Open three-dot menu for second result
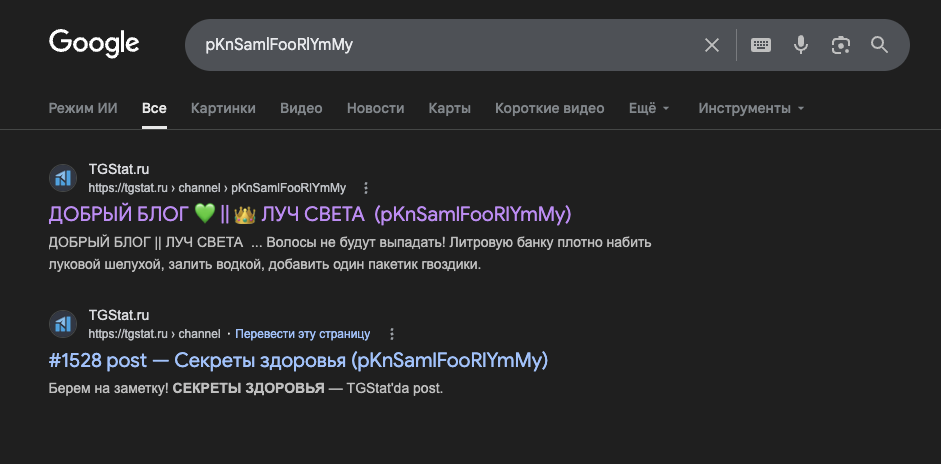Screen dimensions: 941x464 (x=391, y=334)
